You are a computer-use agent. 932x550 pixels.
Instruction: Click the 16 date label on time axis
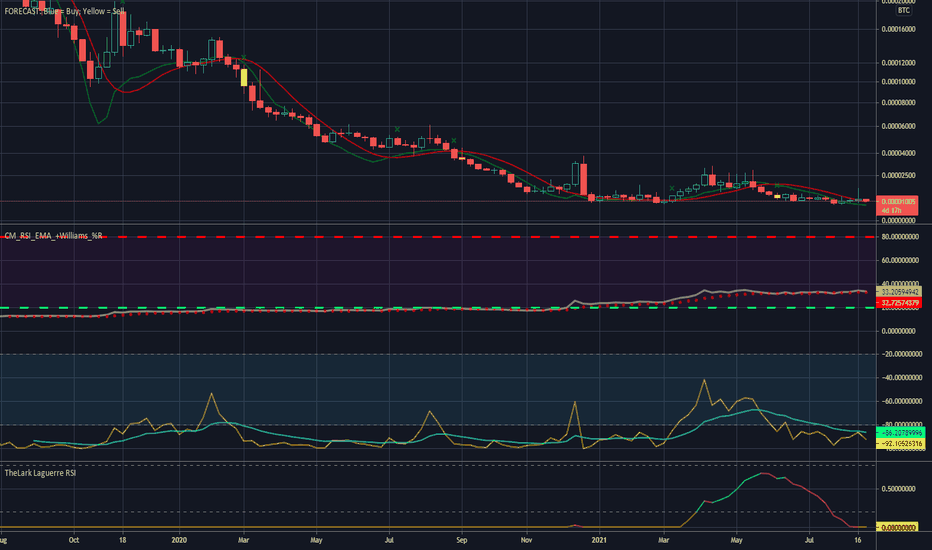858,540
